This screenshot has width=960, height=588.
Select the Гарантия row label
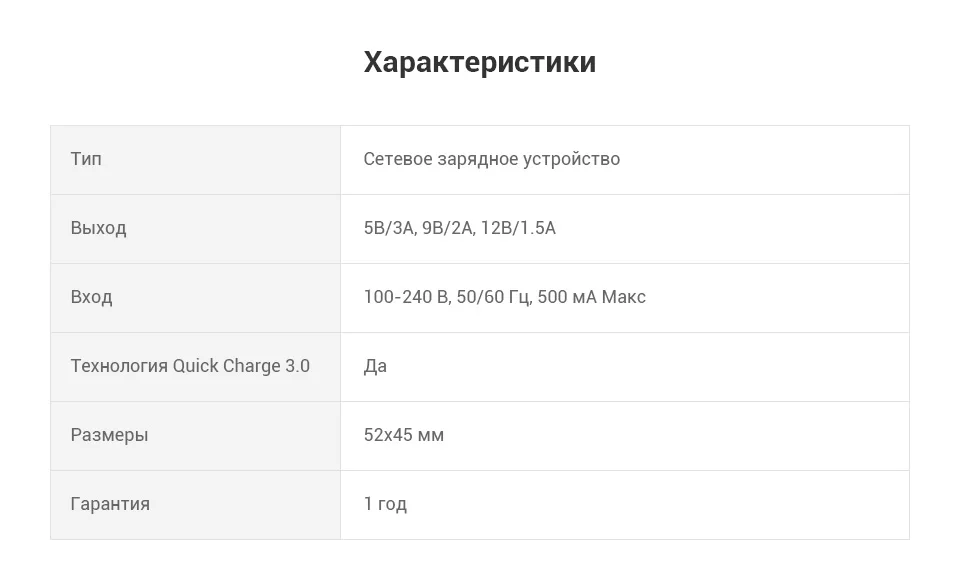click(x=110, y=504)
